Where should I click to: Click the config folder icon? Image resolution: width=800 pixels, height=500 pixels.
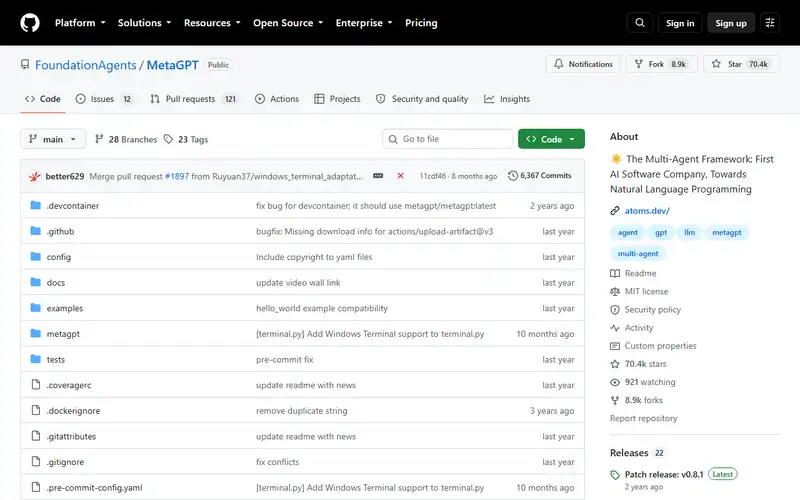click(35, 256)
